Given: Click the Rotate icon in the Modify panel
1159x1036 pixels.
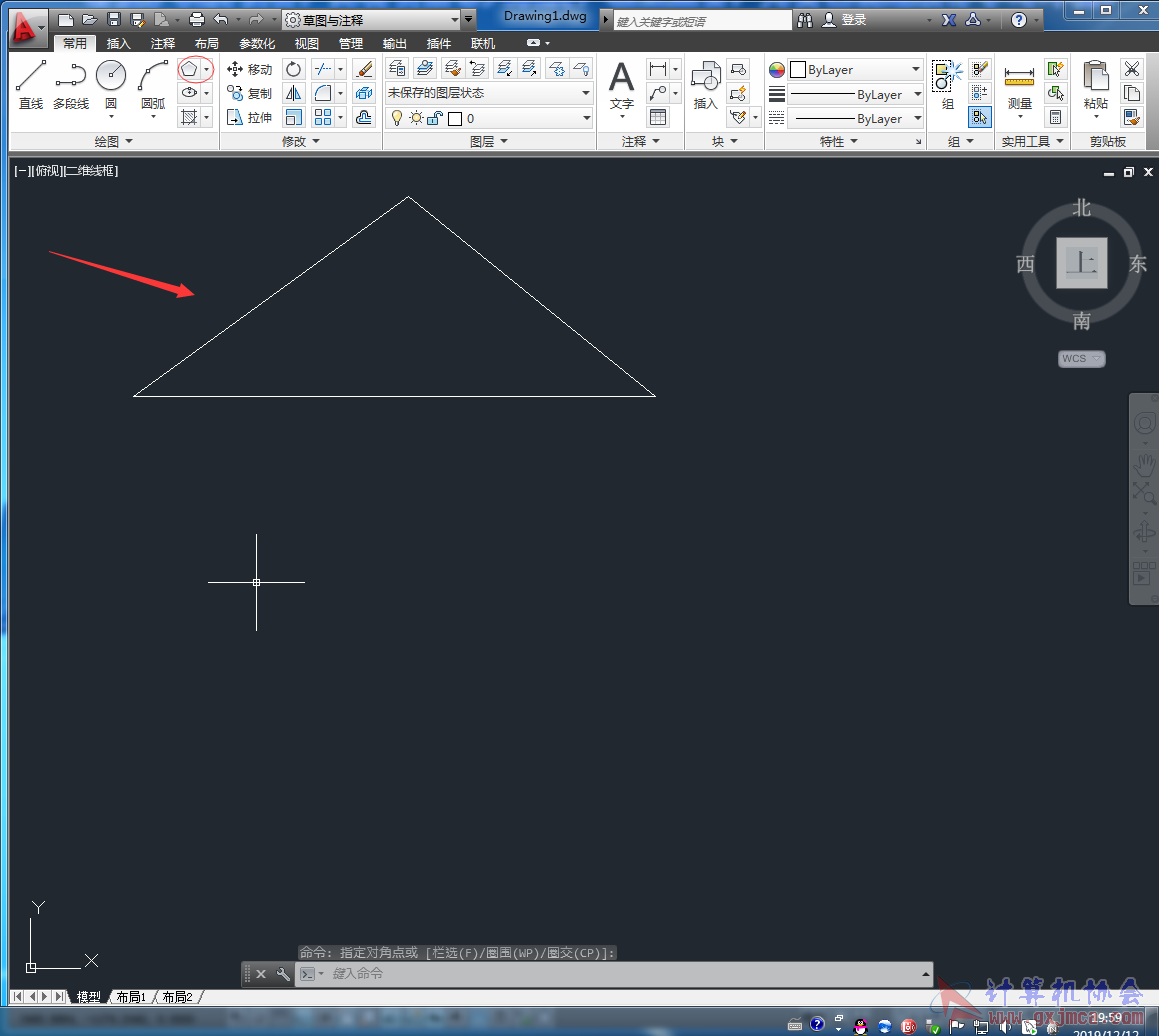Looking at the screenshot, I should click(294, 69).
